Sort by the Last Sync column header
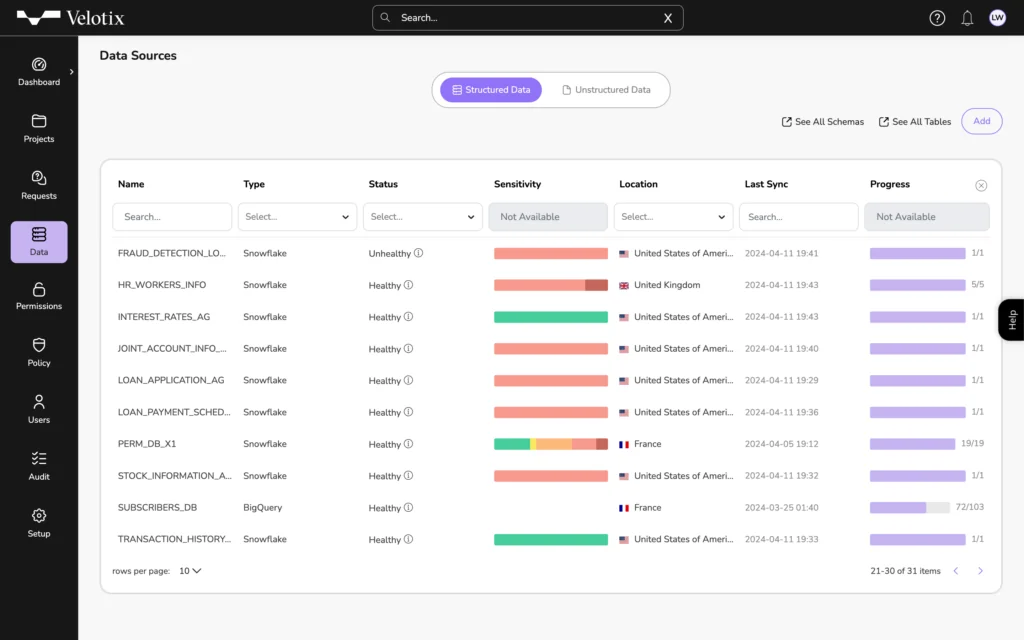This screenshot has height=640, width=1024. click(x=766, y=184)
